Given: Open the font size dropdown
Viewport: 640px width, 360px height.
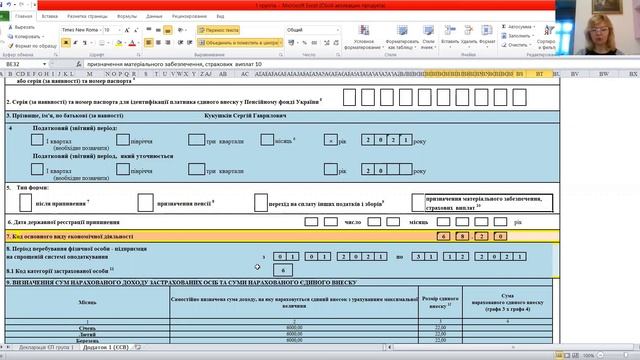Looking at the screenshot, I should [x=119, y=30].
